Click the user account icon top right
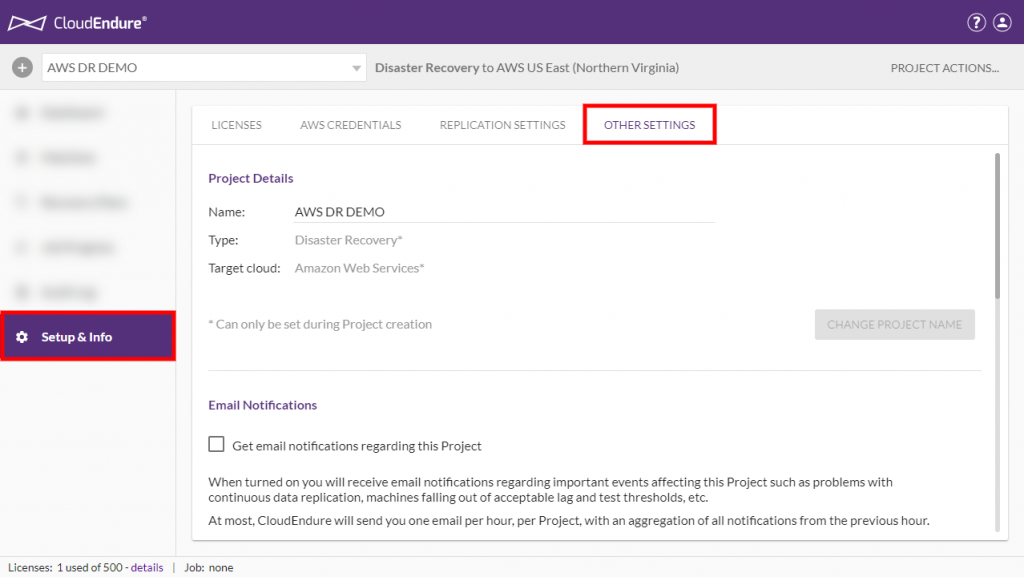 coord(1002,22)
